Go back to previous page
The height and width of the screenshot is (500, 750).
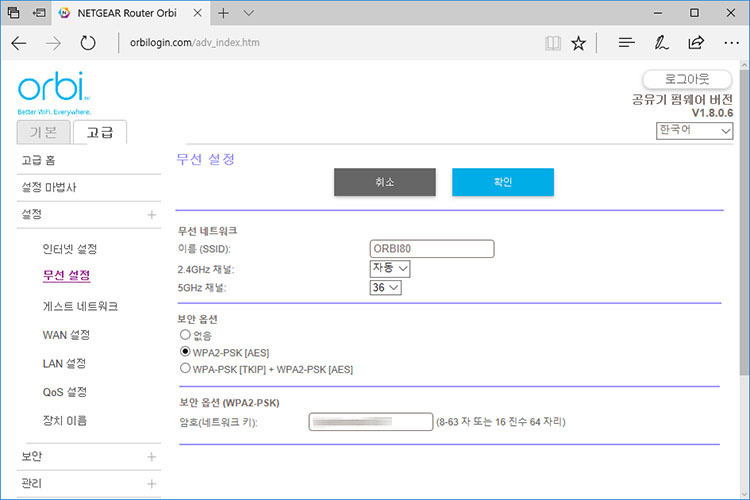pyautogui.click(x=19, y=43)
